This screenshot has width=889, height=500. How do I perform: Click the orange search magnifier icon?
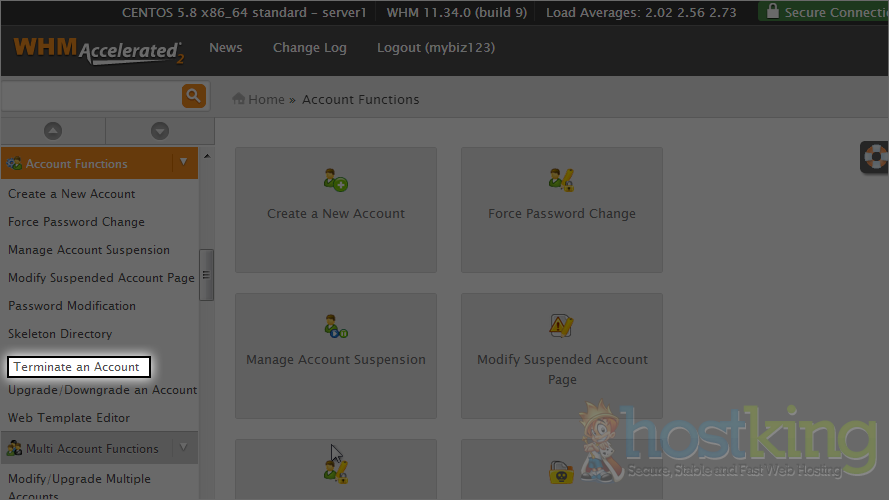point(194,96)
